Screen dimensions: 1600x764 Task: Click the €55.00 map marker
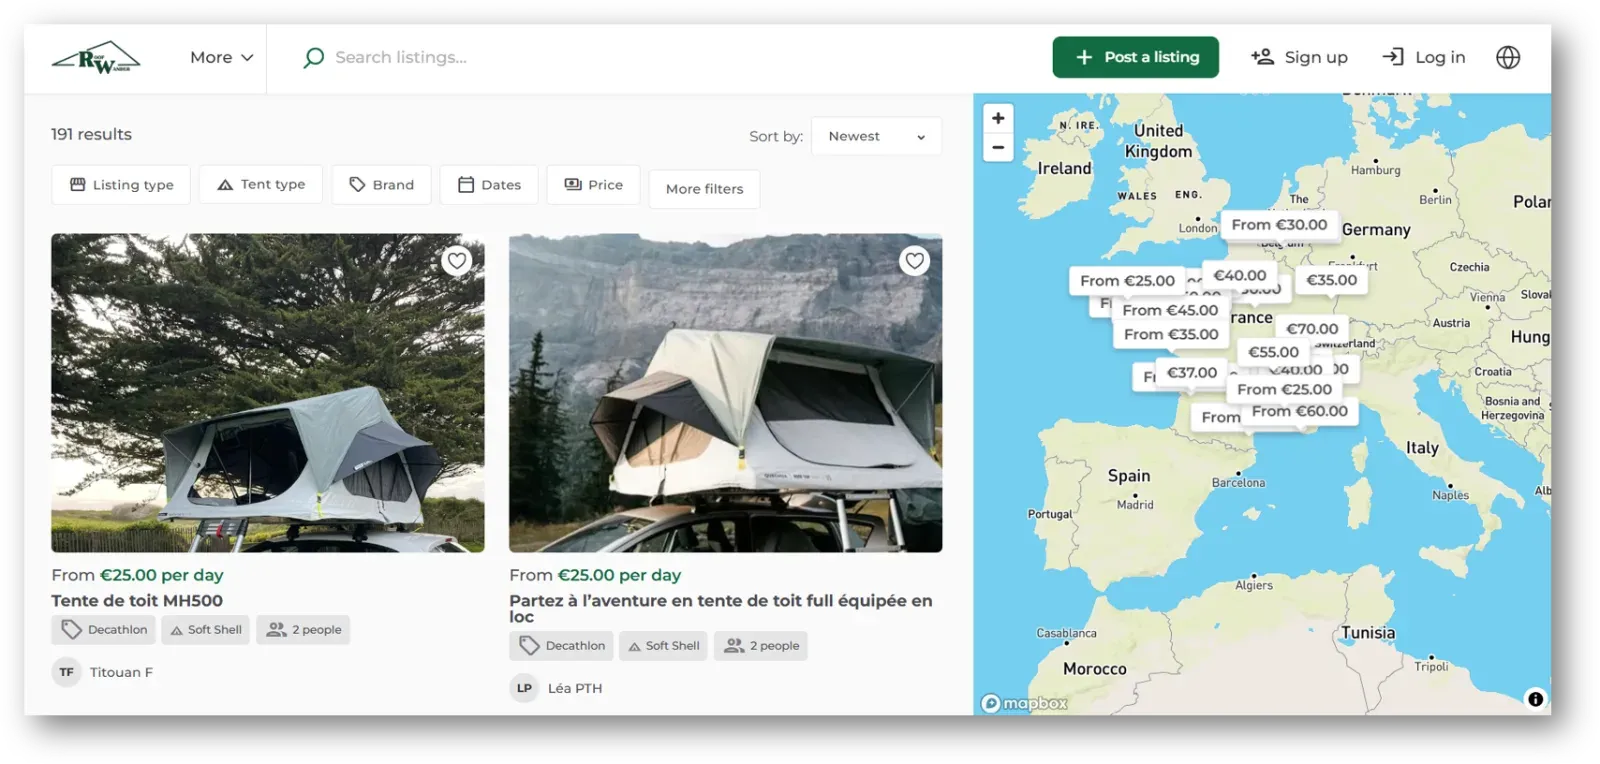click(x=1273, y=352)
